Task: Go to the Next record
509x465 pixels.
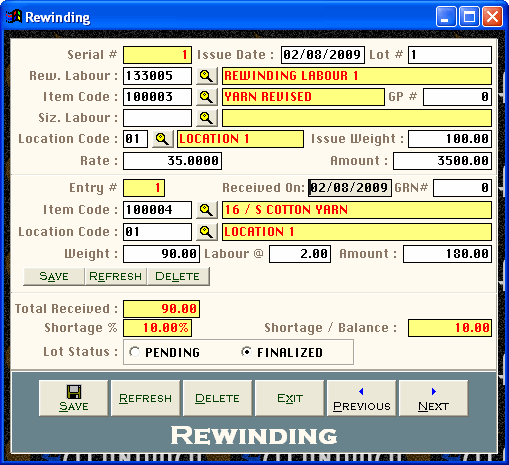Action: 434,398
